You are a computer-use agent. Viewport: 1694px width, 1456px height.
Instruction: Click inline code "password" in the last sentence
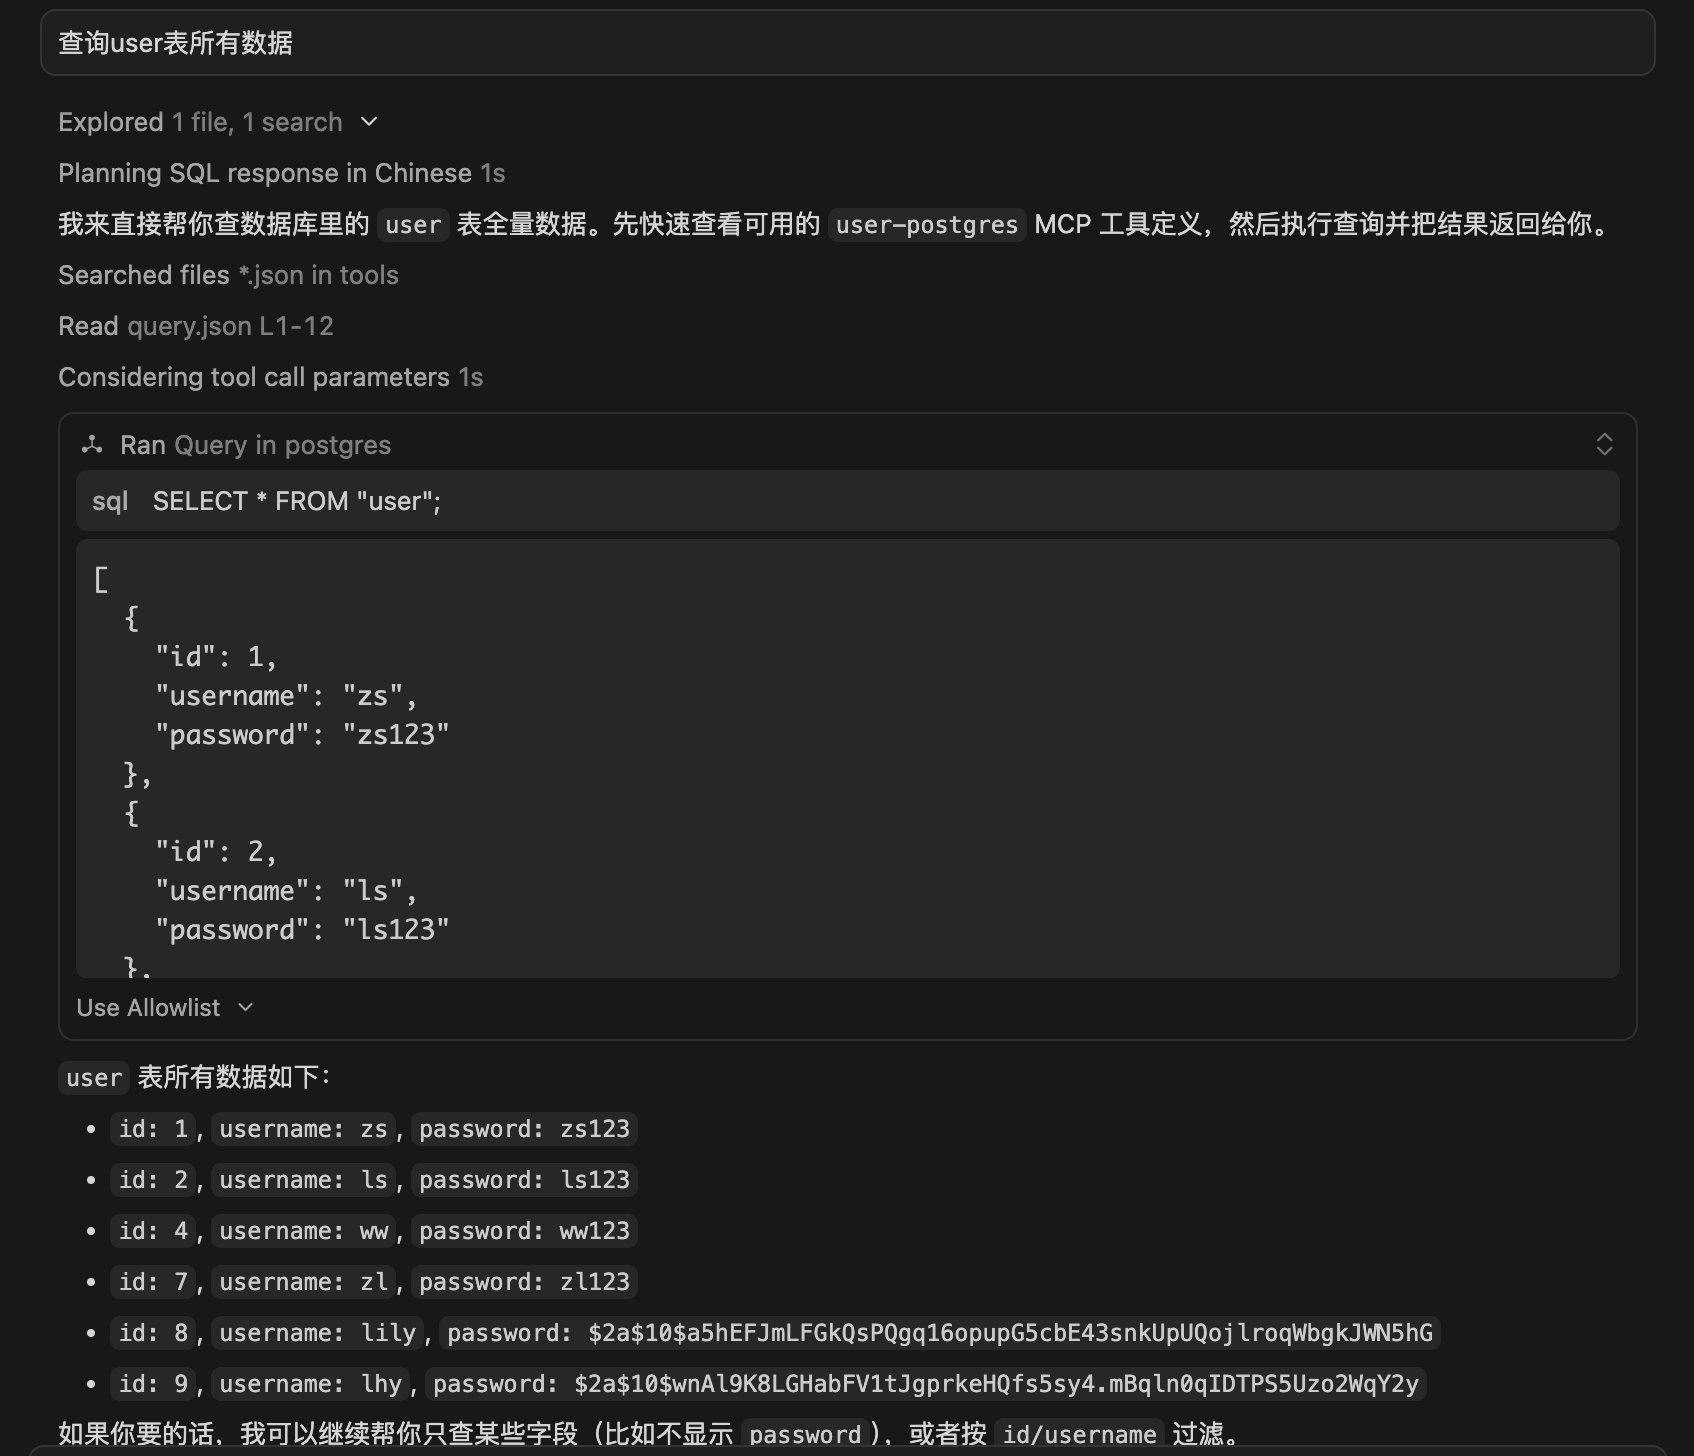(805, 1435)
